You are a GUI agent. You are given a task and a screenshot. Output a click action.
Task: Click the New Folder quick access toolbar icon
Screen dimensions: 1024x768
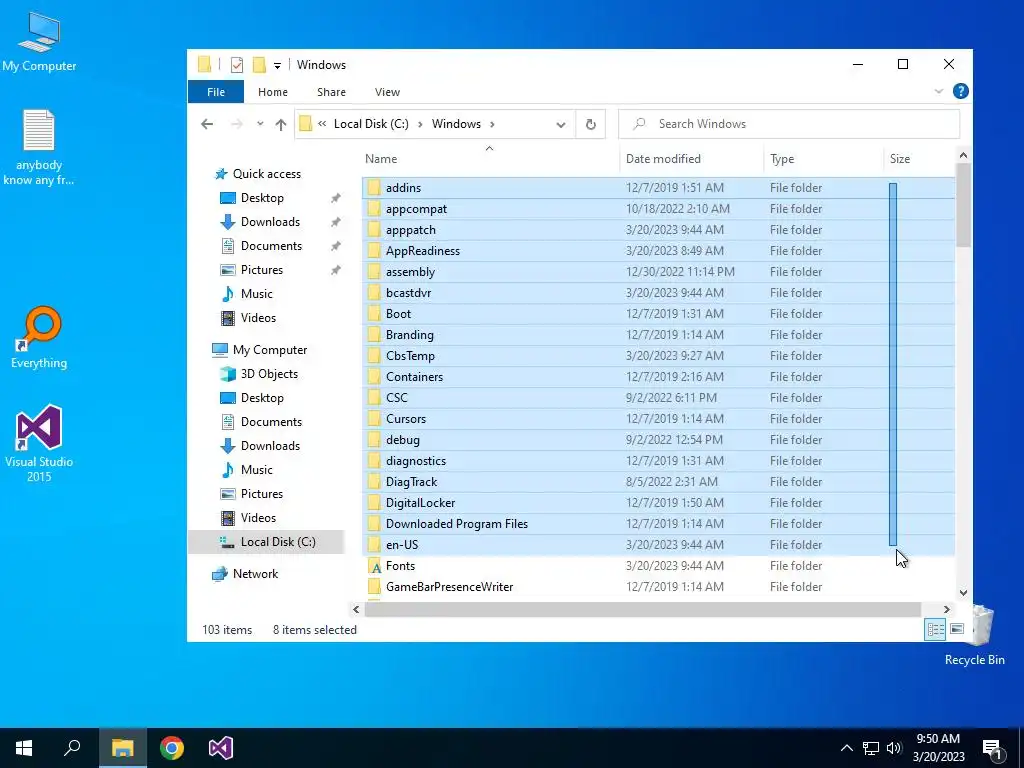click(259, 65)
